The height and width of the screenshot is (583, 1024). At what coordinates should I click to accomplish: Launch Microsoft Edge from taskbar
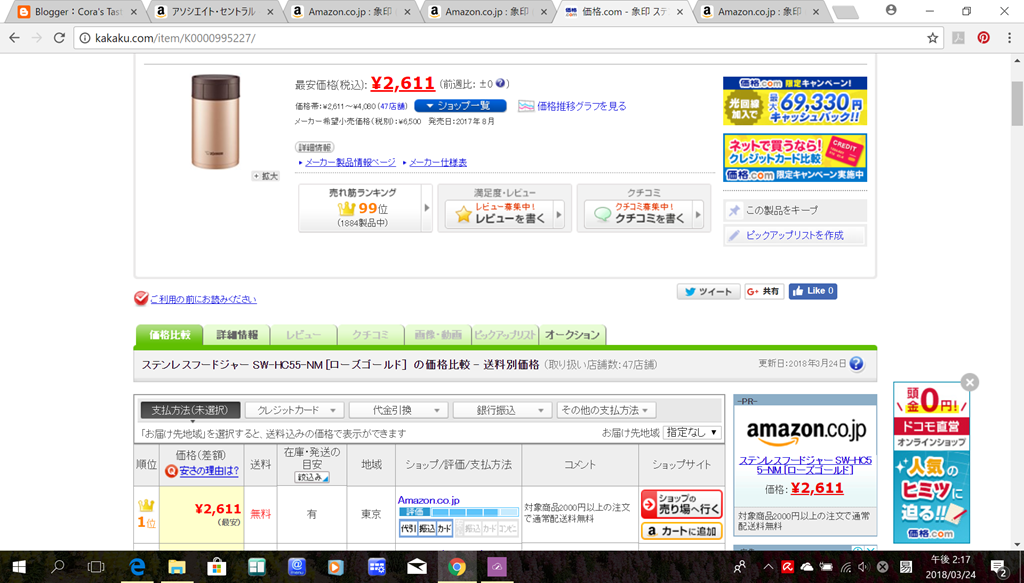(x=137, y=567)
